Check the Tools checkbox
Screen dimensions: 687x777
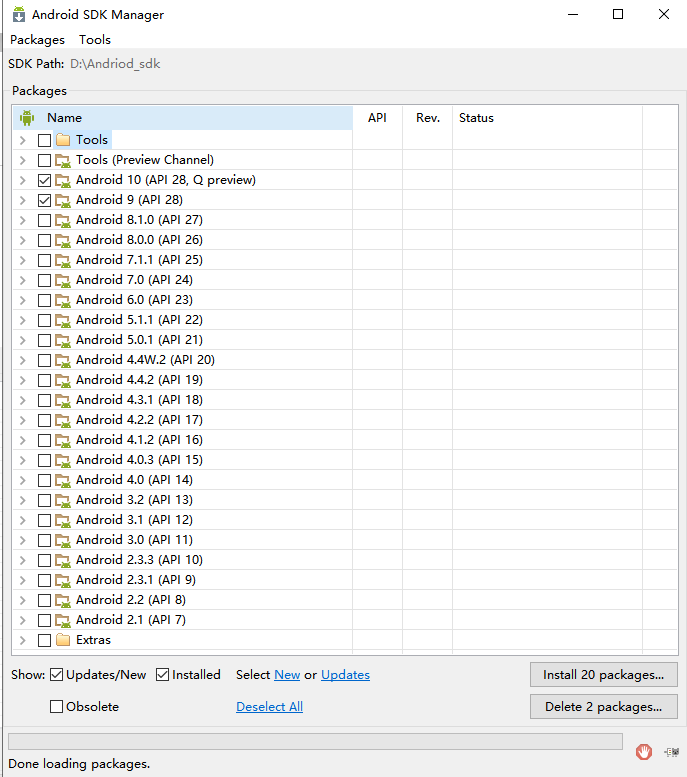(x=44, y=140)
